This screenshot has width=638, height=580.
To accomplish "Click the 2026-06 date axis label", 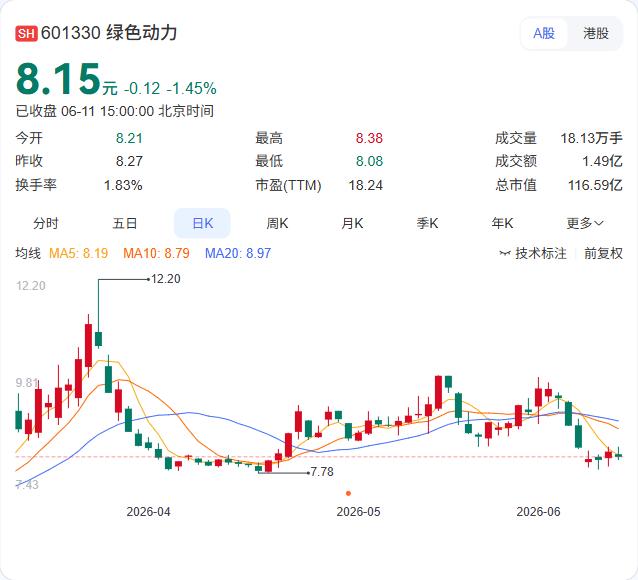I will [x=538, y=512].
